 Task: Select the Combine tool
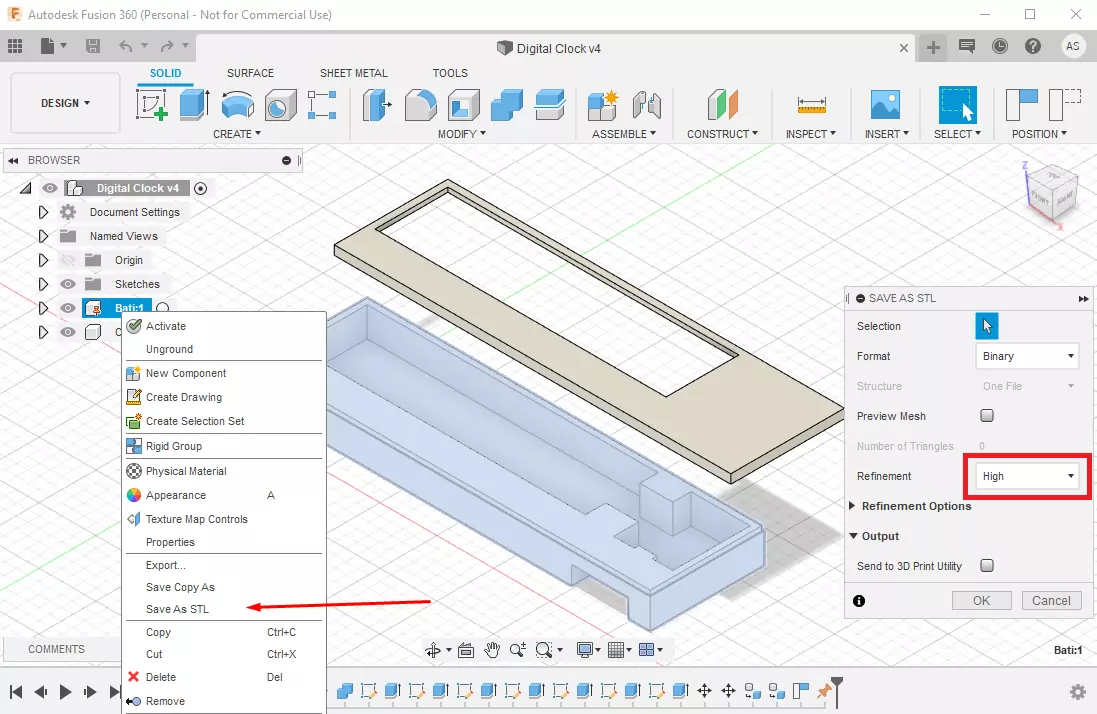coord(507,105)
